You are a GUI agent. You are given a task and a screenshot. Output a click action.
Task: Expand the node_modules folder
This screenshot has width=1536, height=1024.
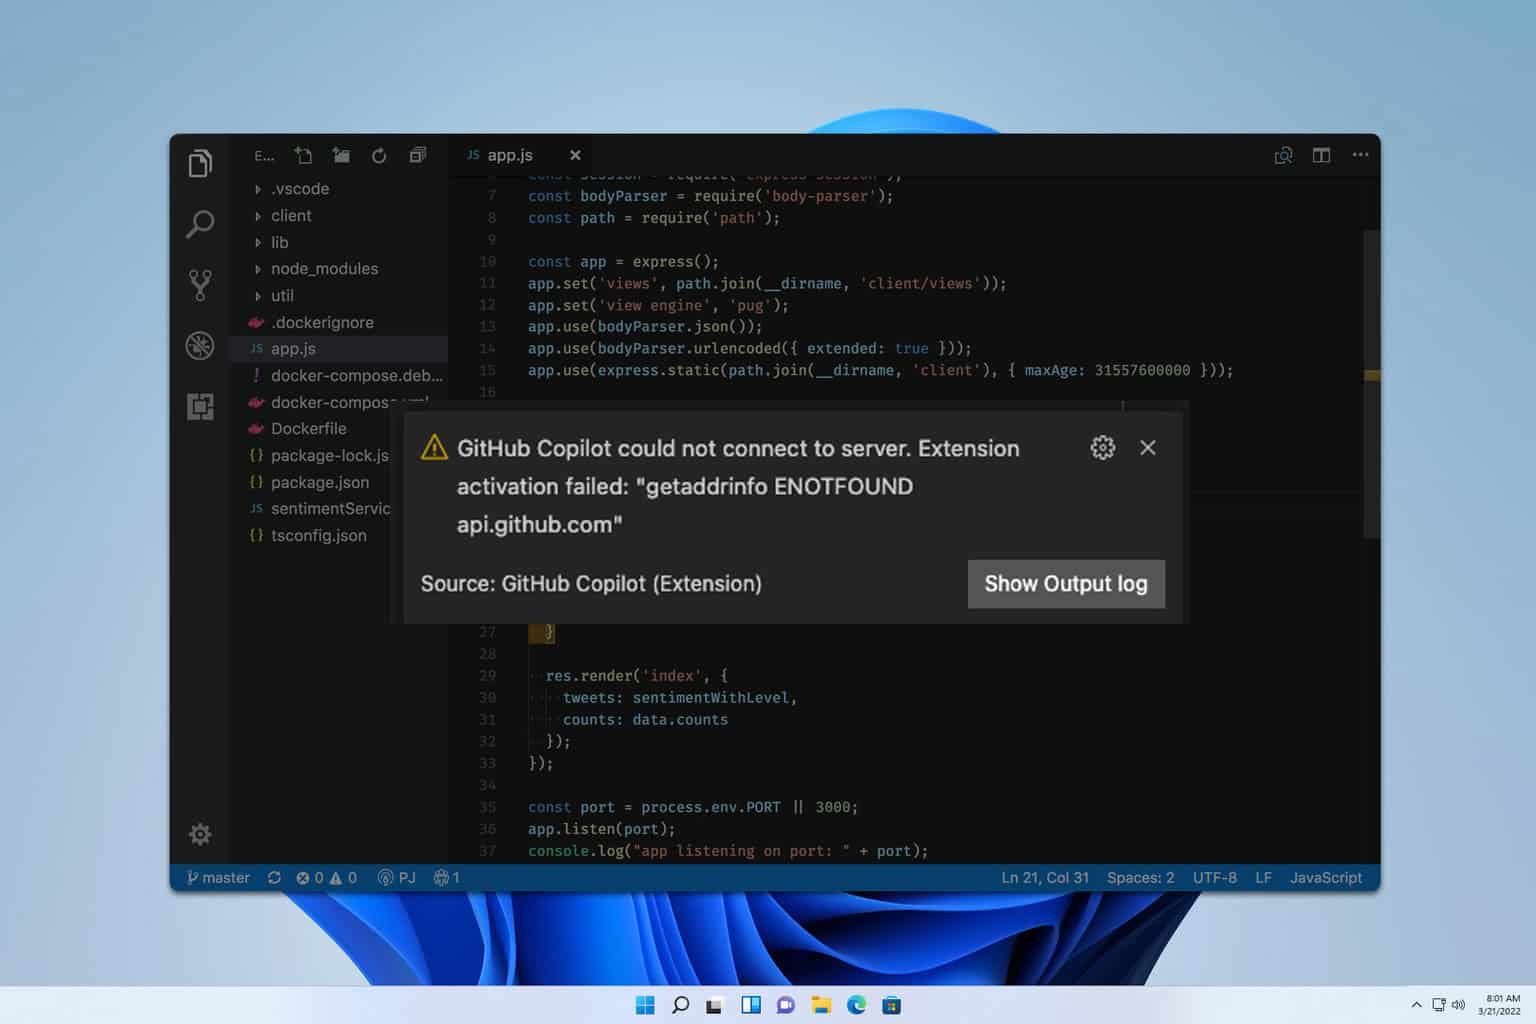tap(340, 269)
